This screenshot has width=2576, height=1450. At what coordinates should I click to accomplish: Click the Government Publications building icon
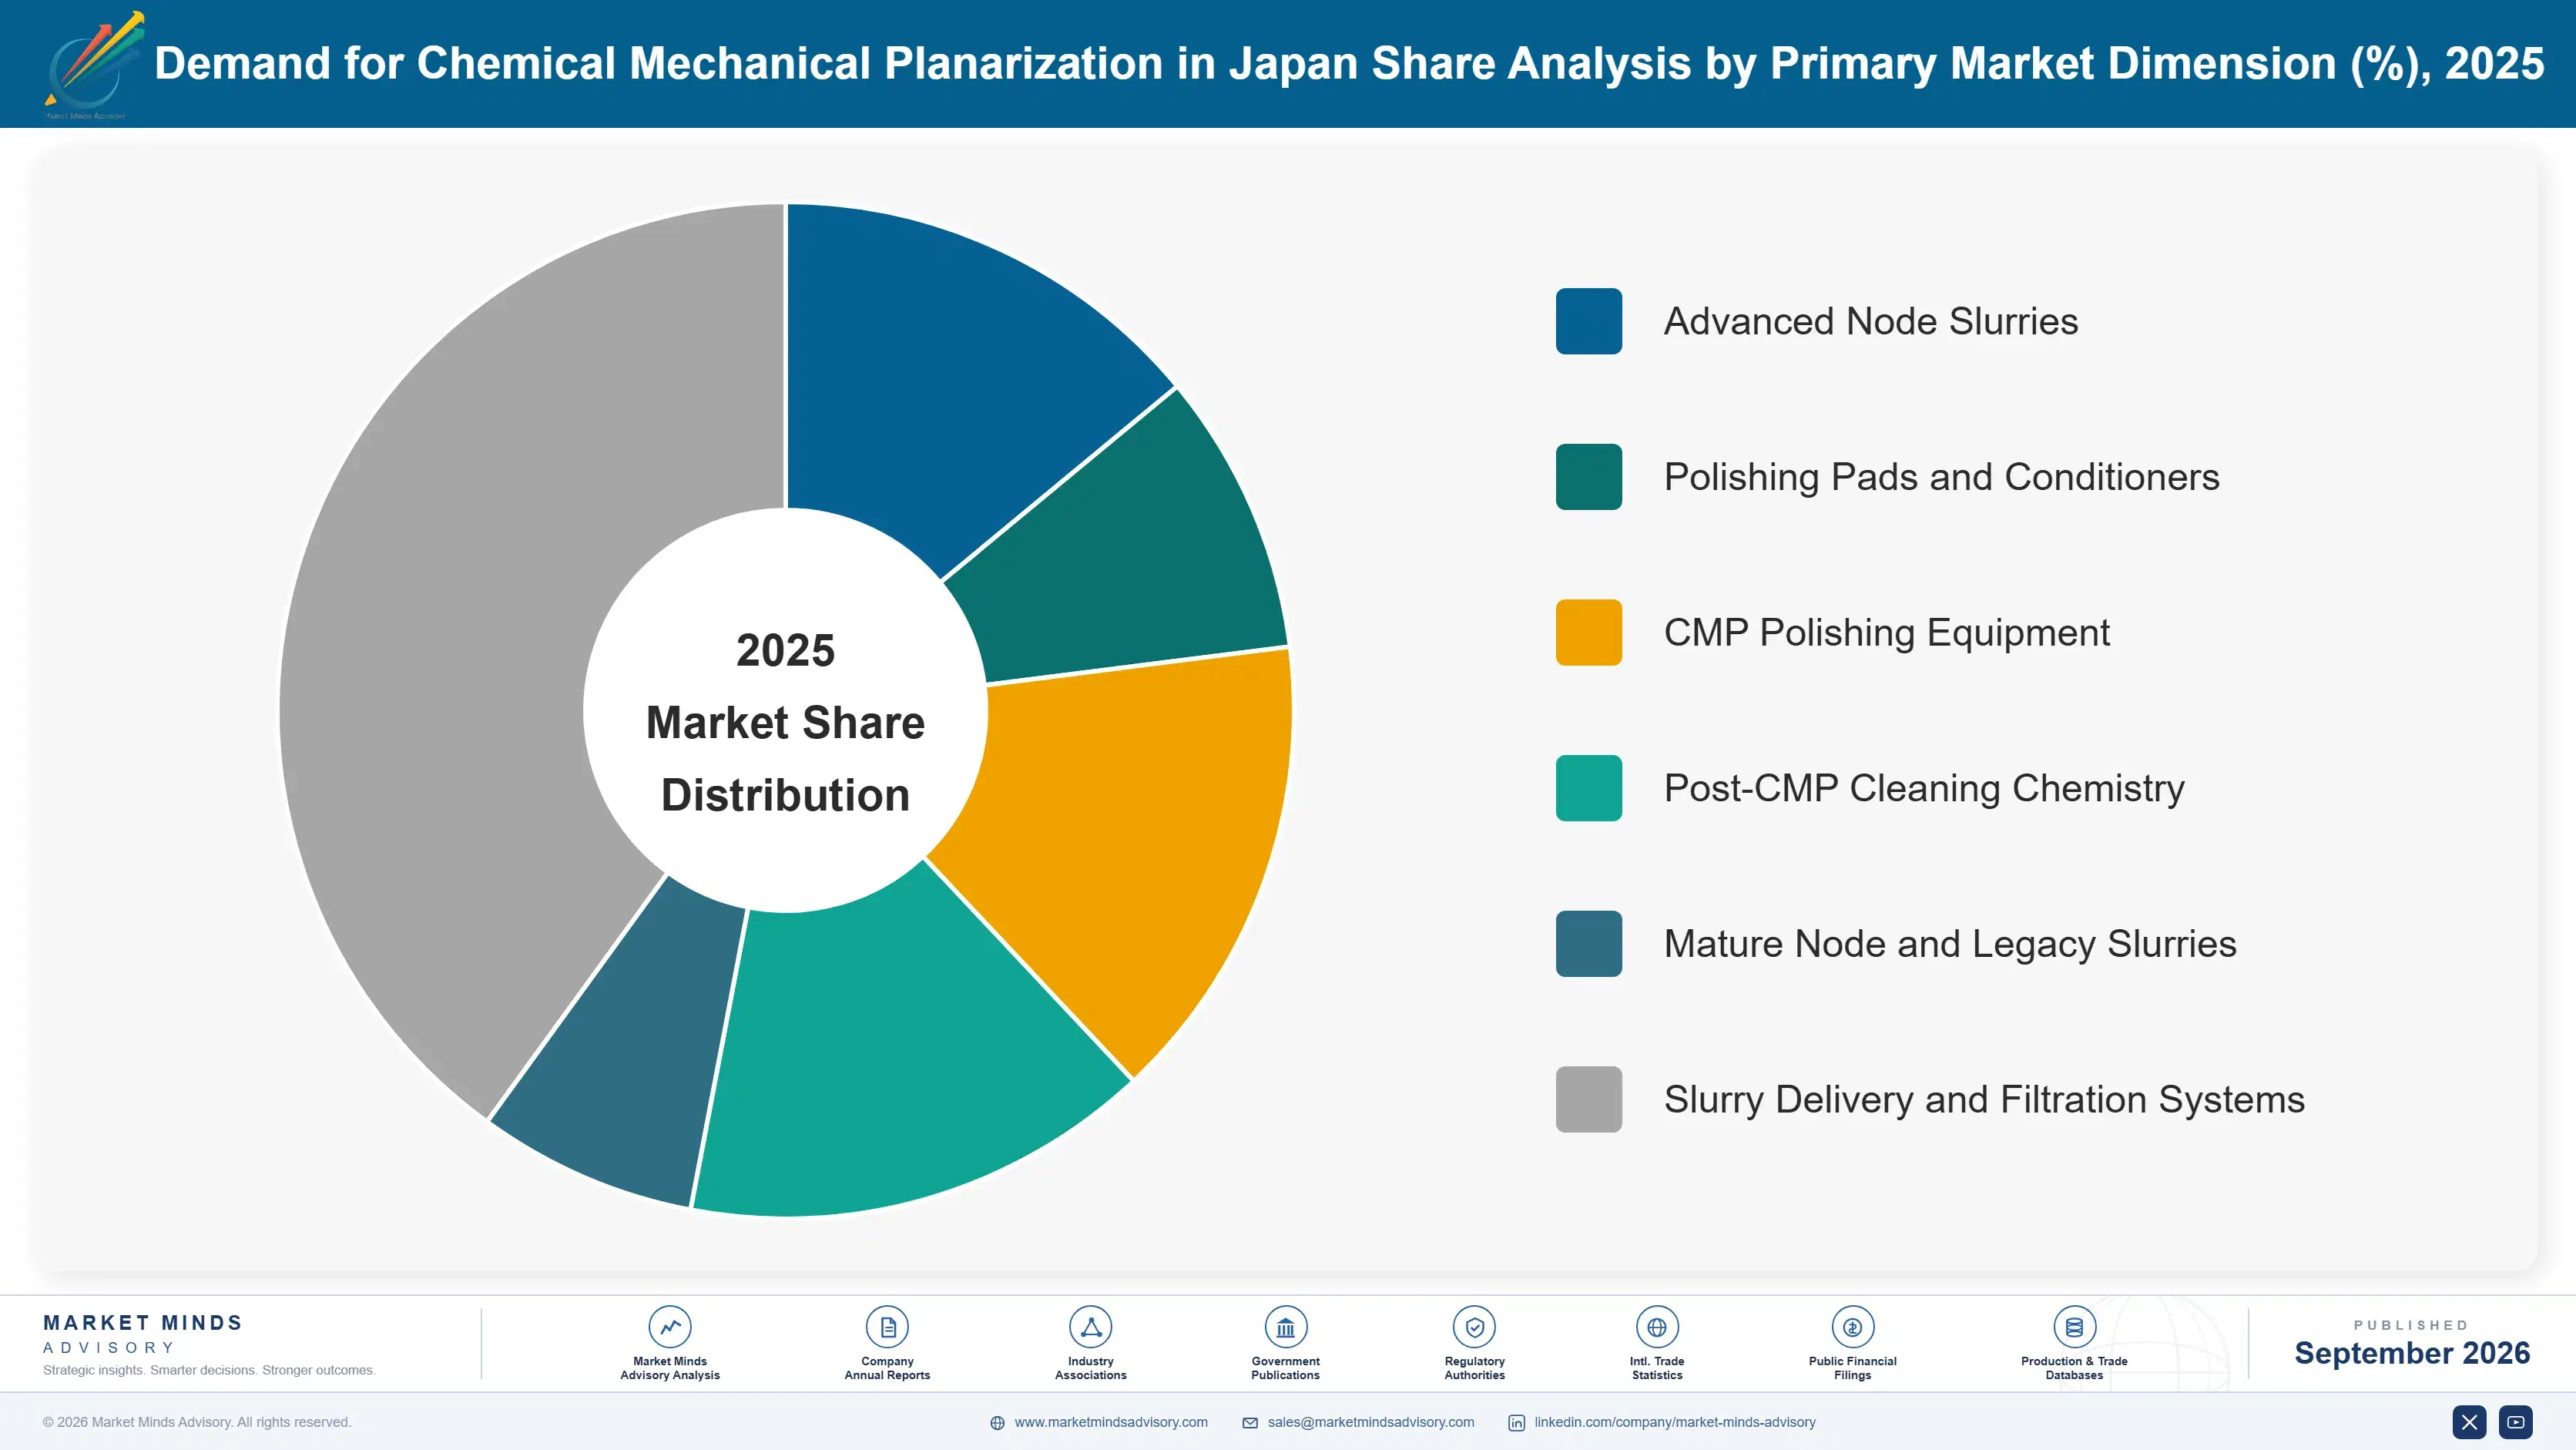(x=1285, y=1327)
